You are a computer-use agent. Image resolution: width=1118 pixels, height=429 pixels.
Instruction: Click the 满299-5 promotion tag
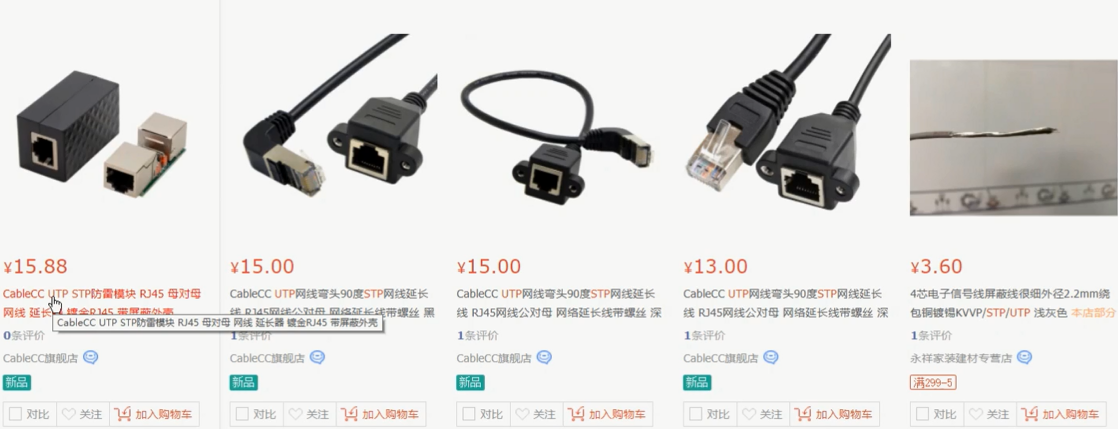933,382
